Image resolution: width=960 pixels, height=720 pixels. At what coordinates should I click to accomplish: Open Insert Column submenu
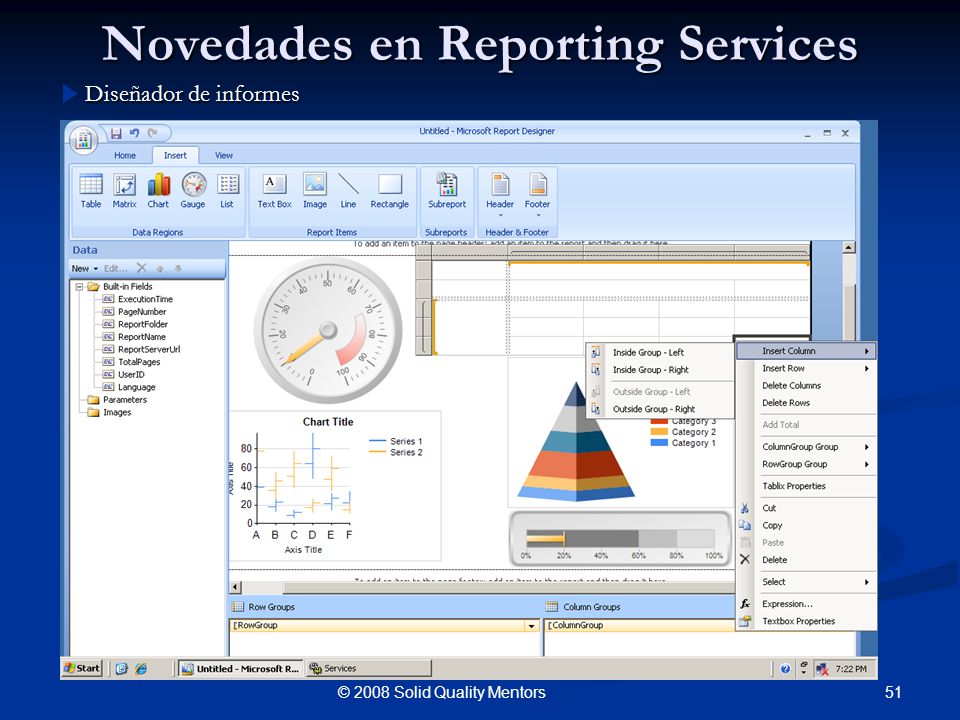coord(806,351)
